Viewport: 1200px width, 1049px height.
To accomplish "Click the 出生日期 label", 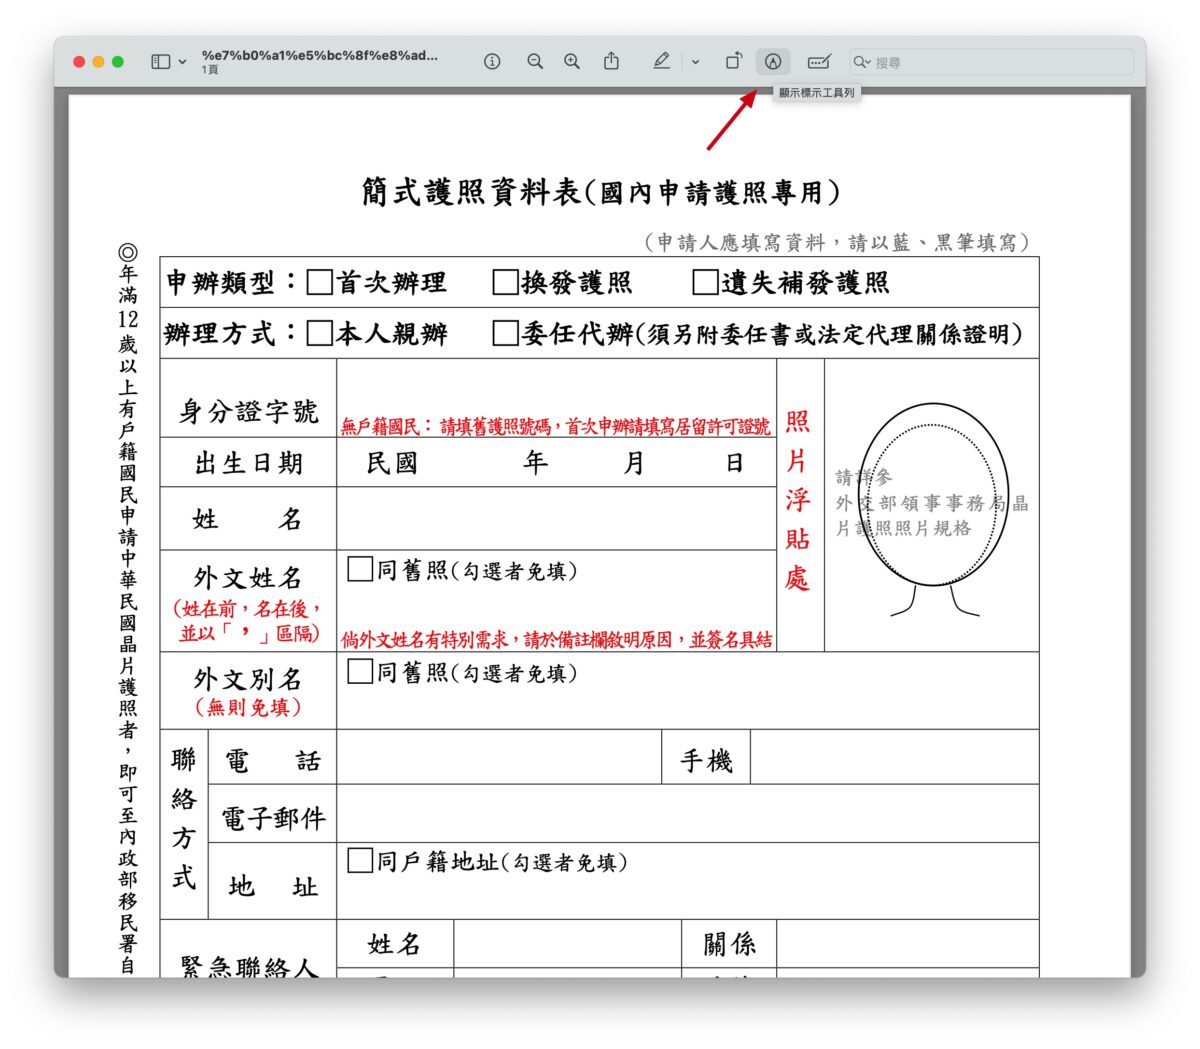I will click(x=249, y=463).
